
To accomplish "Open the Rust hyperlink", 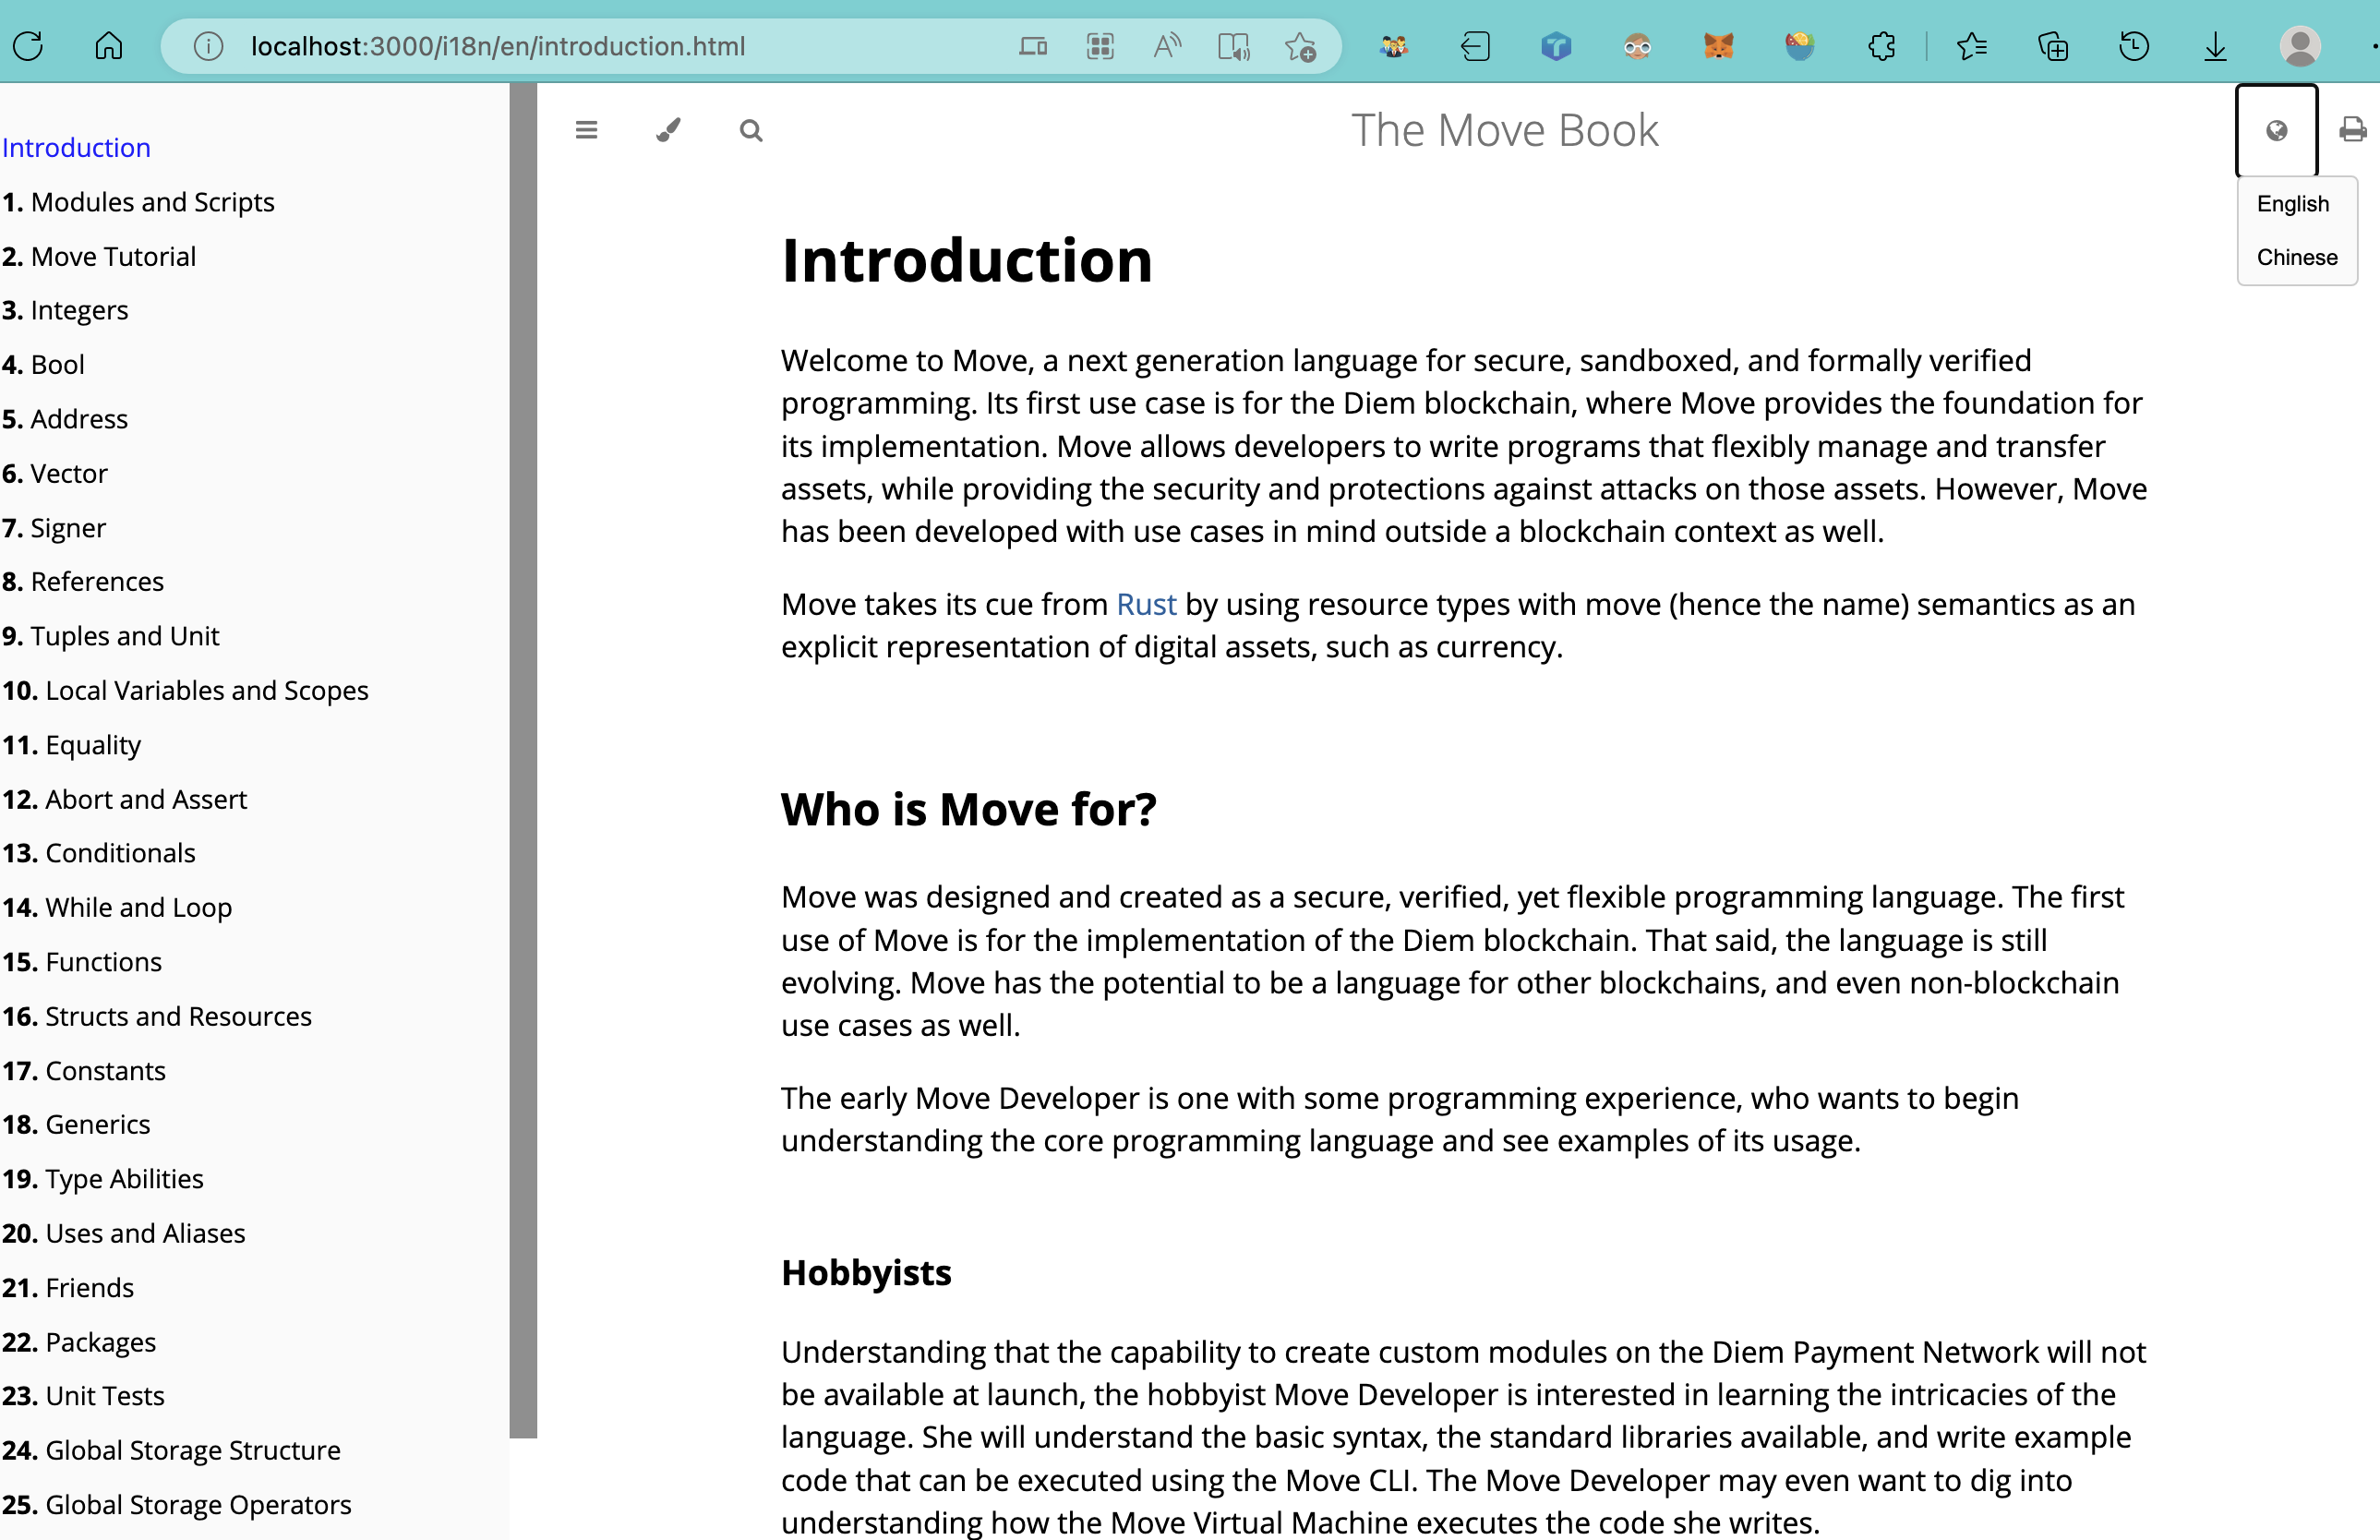I will tap(1146, 605).
